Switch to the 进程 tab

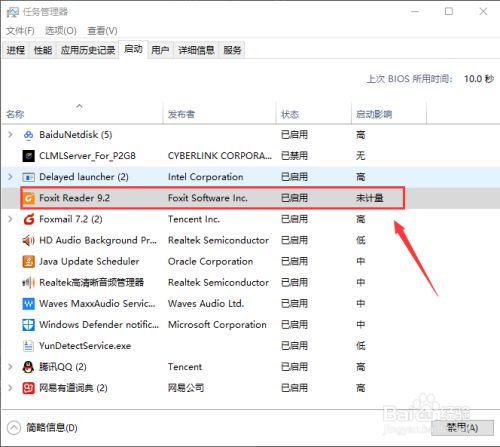point(16,50)
